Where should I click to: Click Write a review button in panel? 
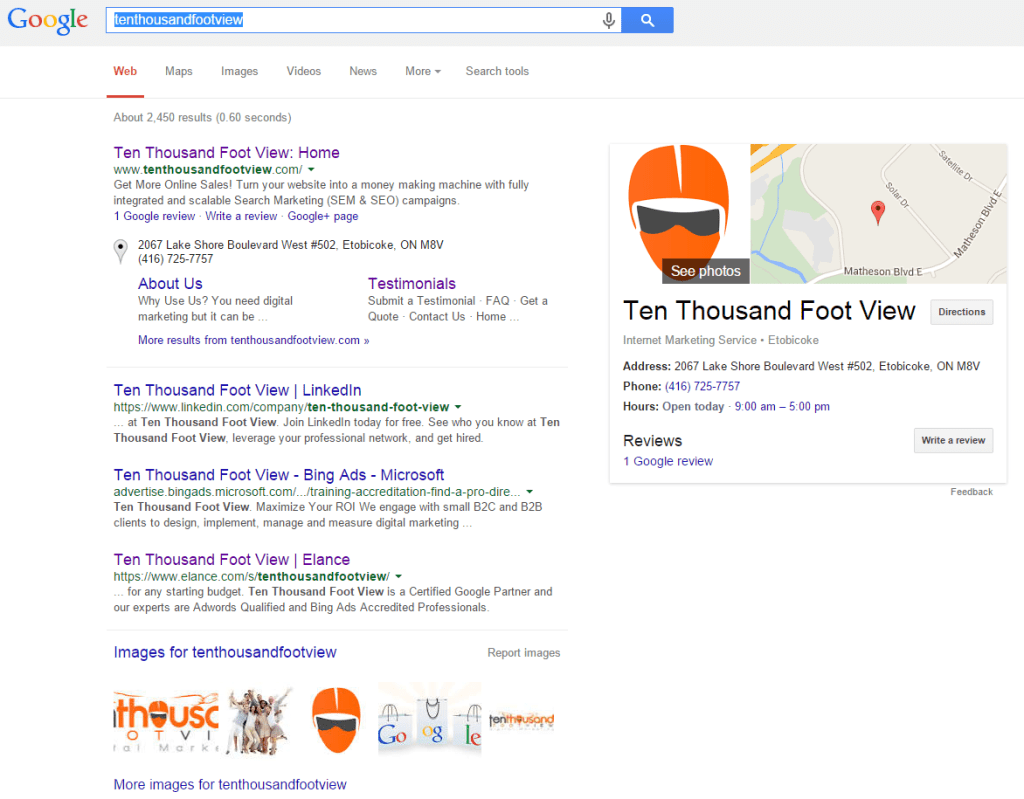953,440
